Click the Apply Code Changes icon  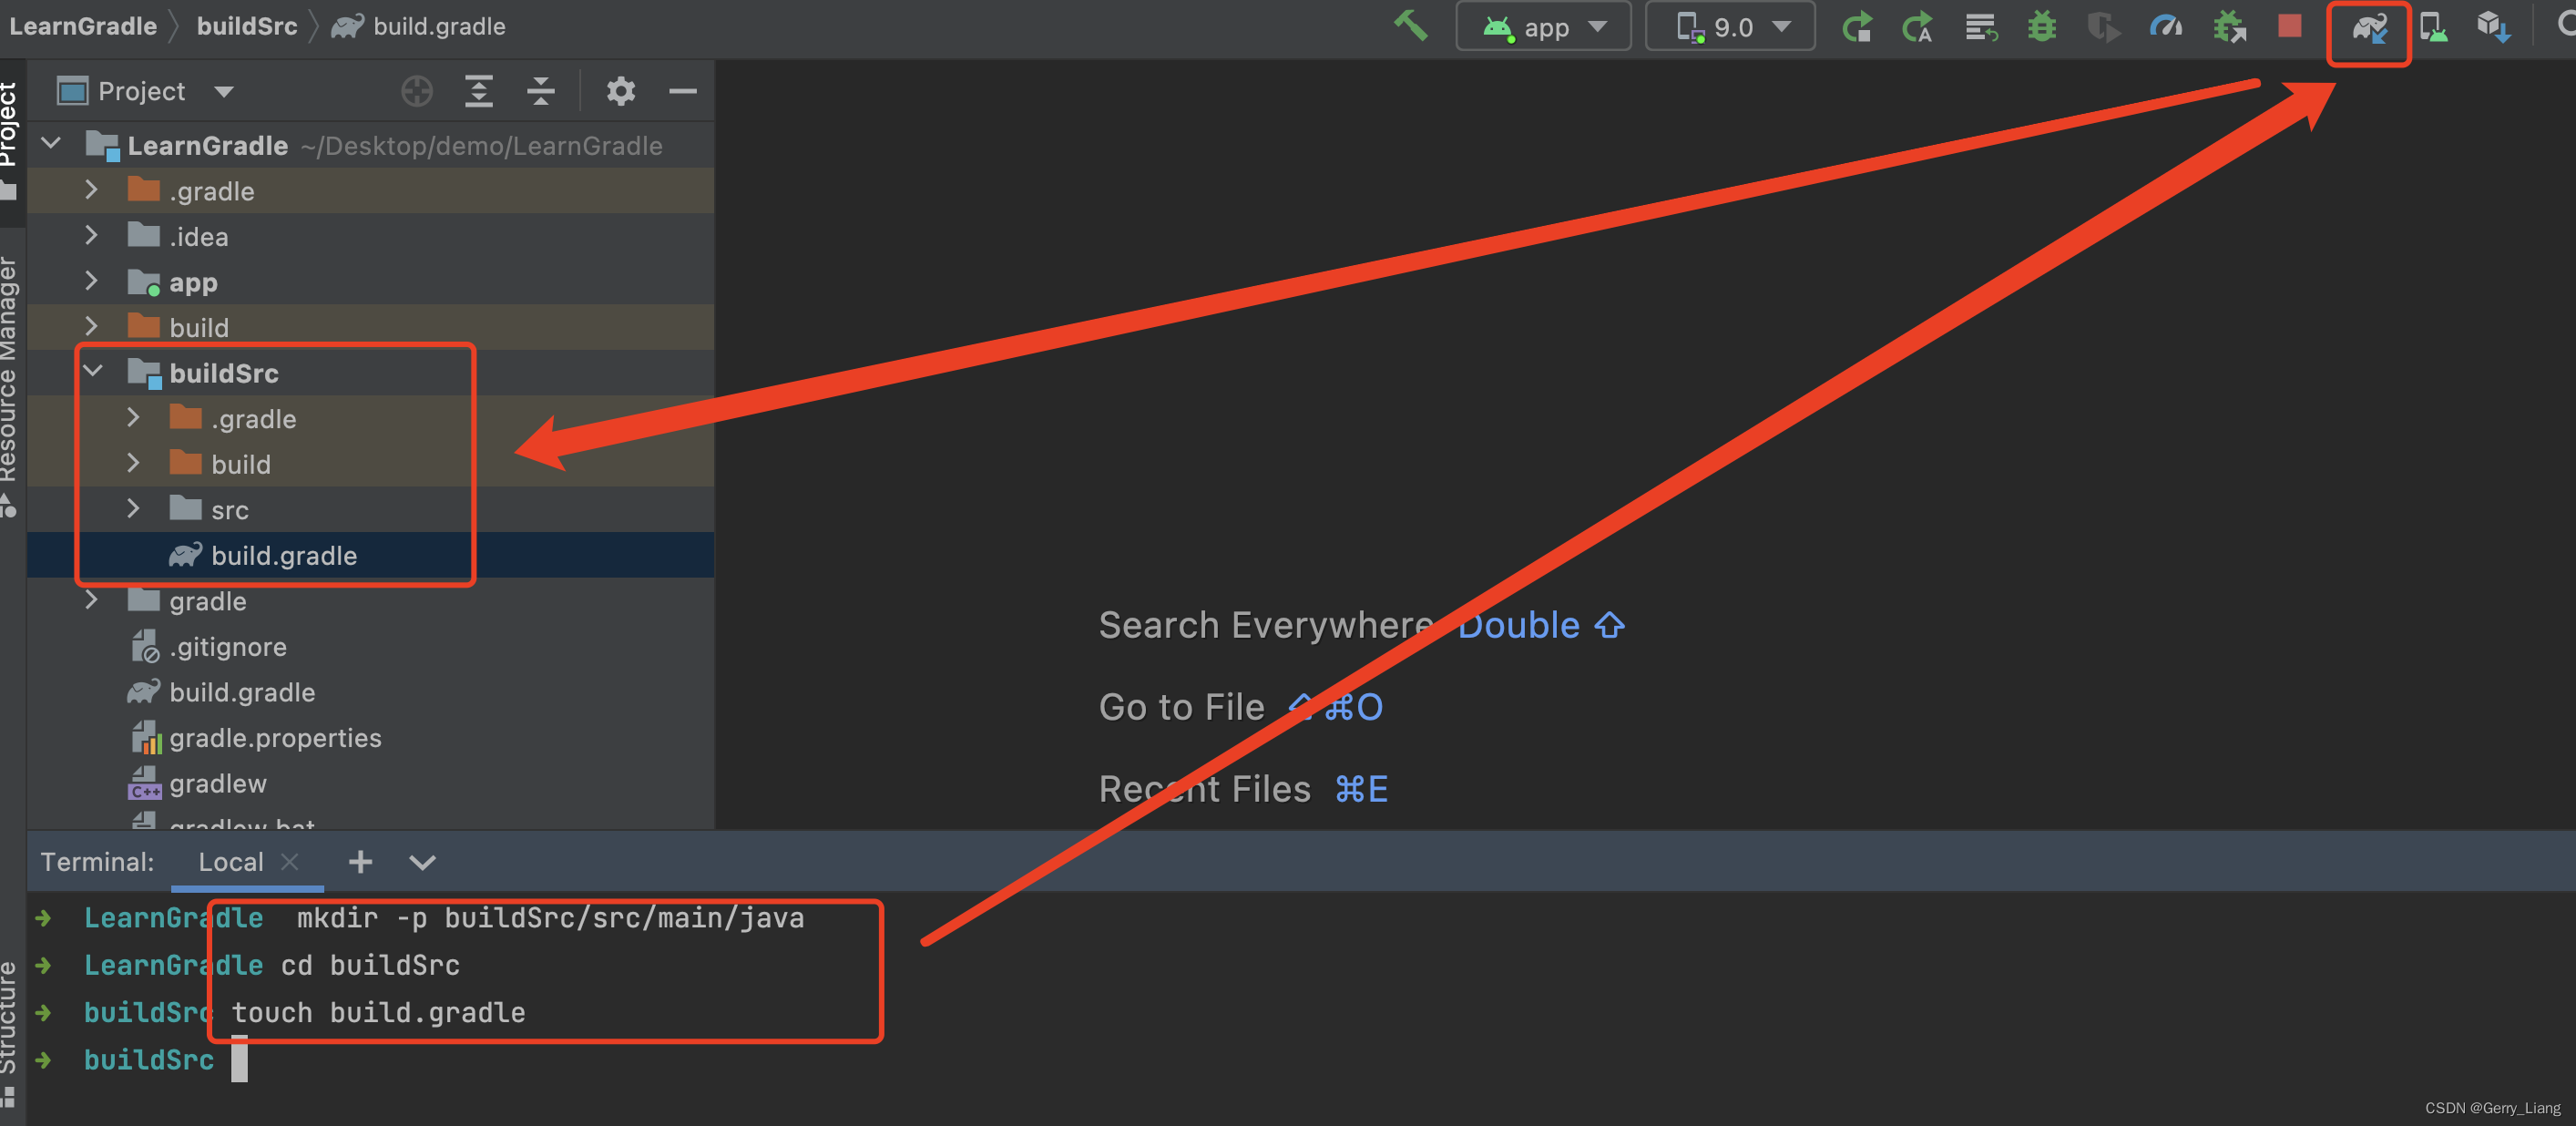tap(1980, 27)
